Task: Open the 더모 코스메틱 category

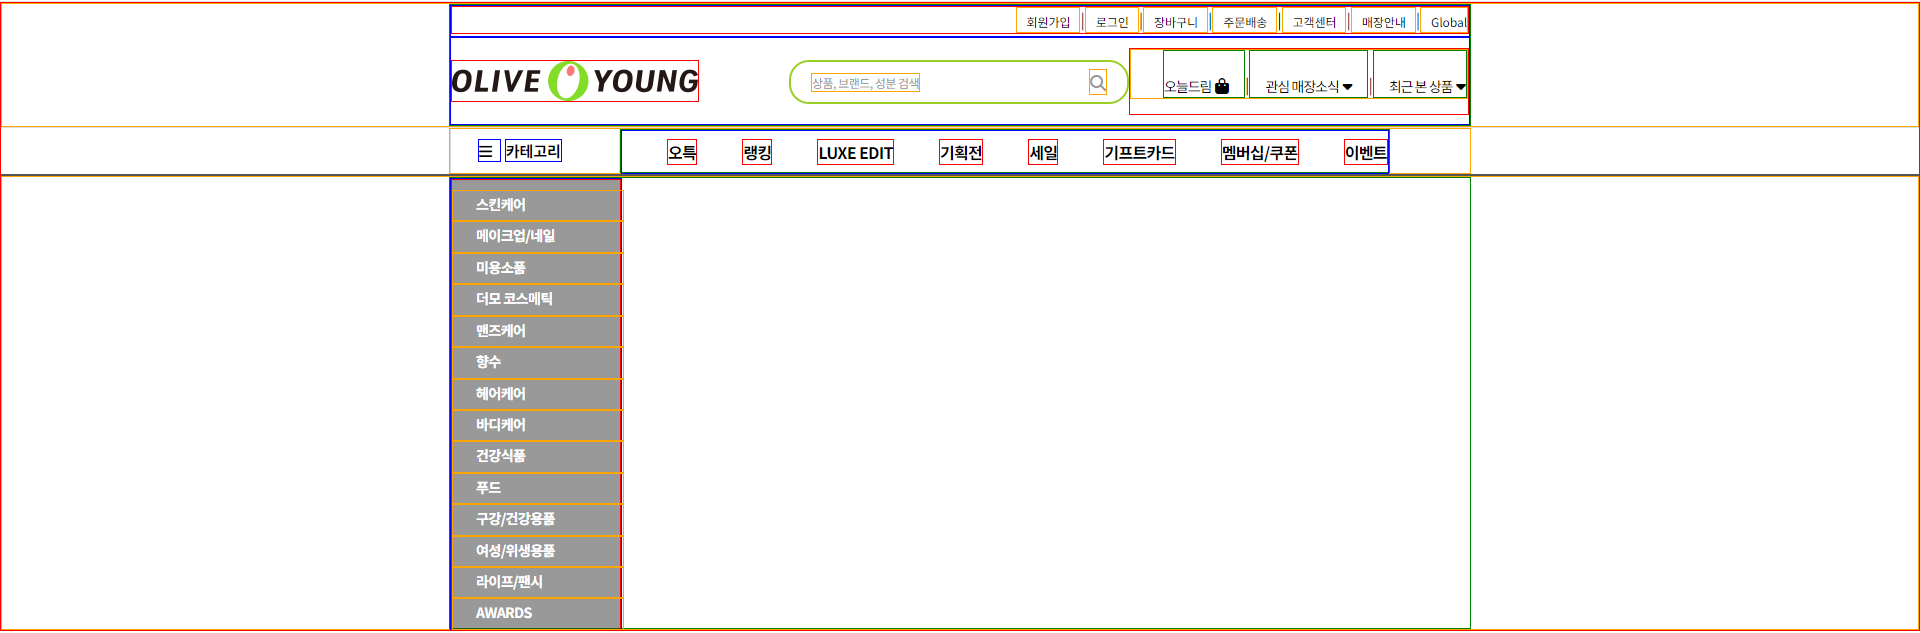Action: pos(537,299)
